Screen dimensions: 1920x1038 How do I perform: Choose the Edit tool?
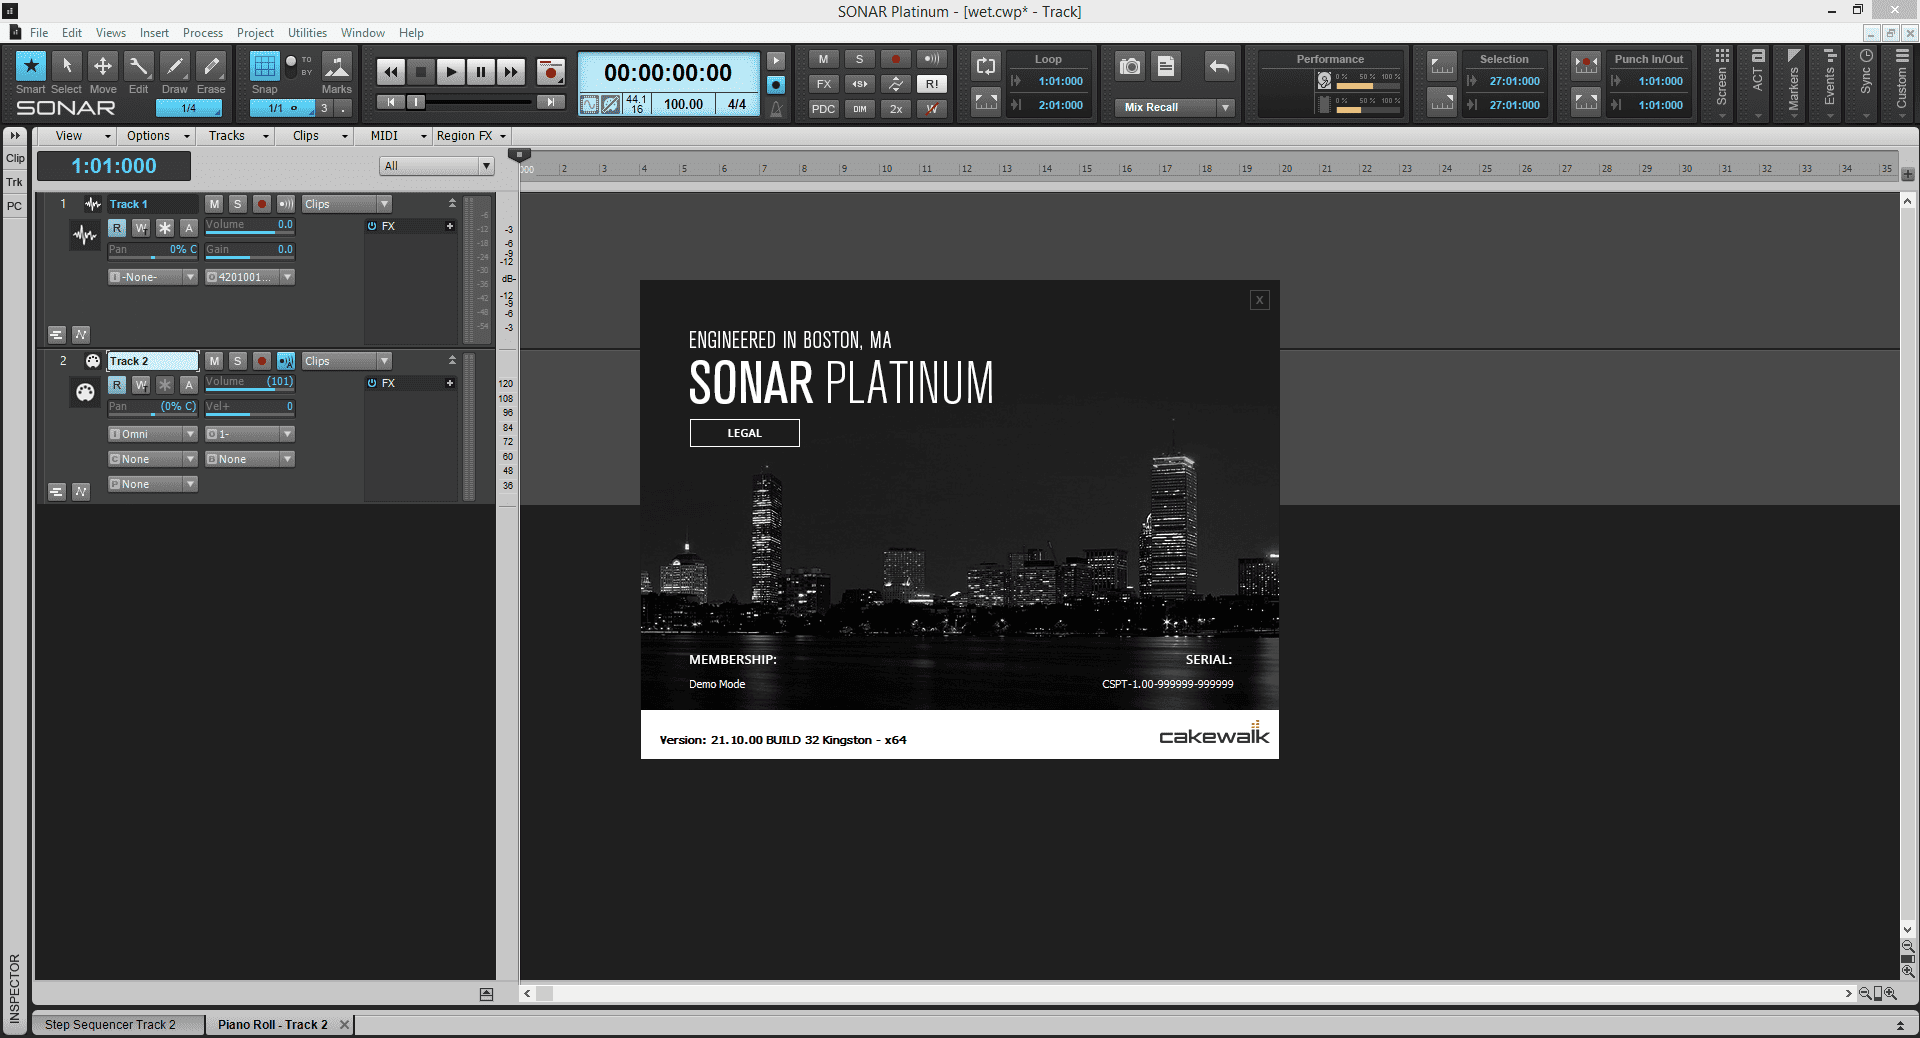pos(139,66)
